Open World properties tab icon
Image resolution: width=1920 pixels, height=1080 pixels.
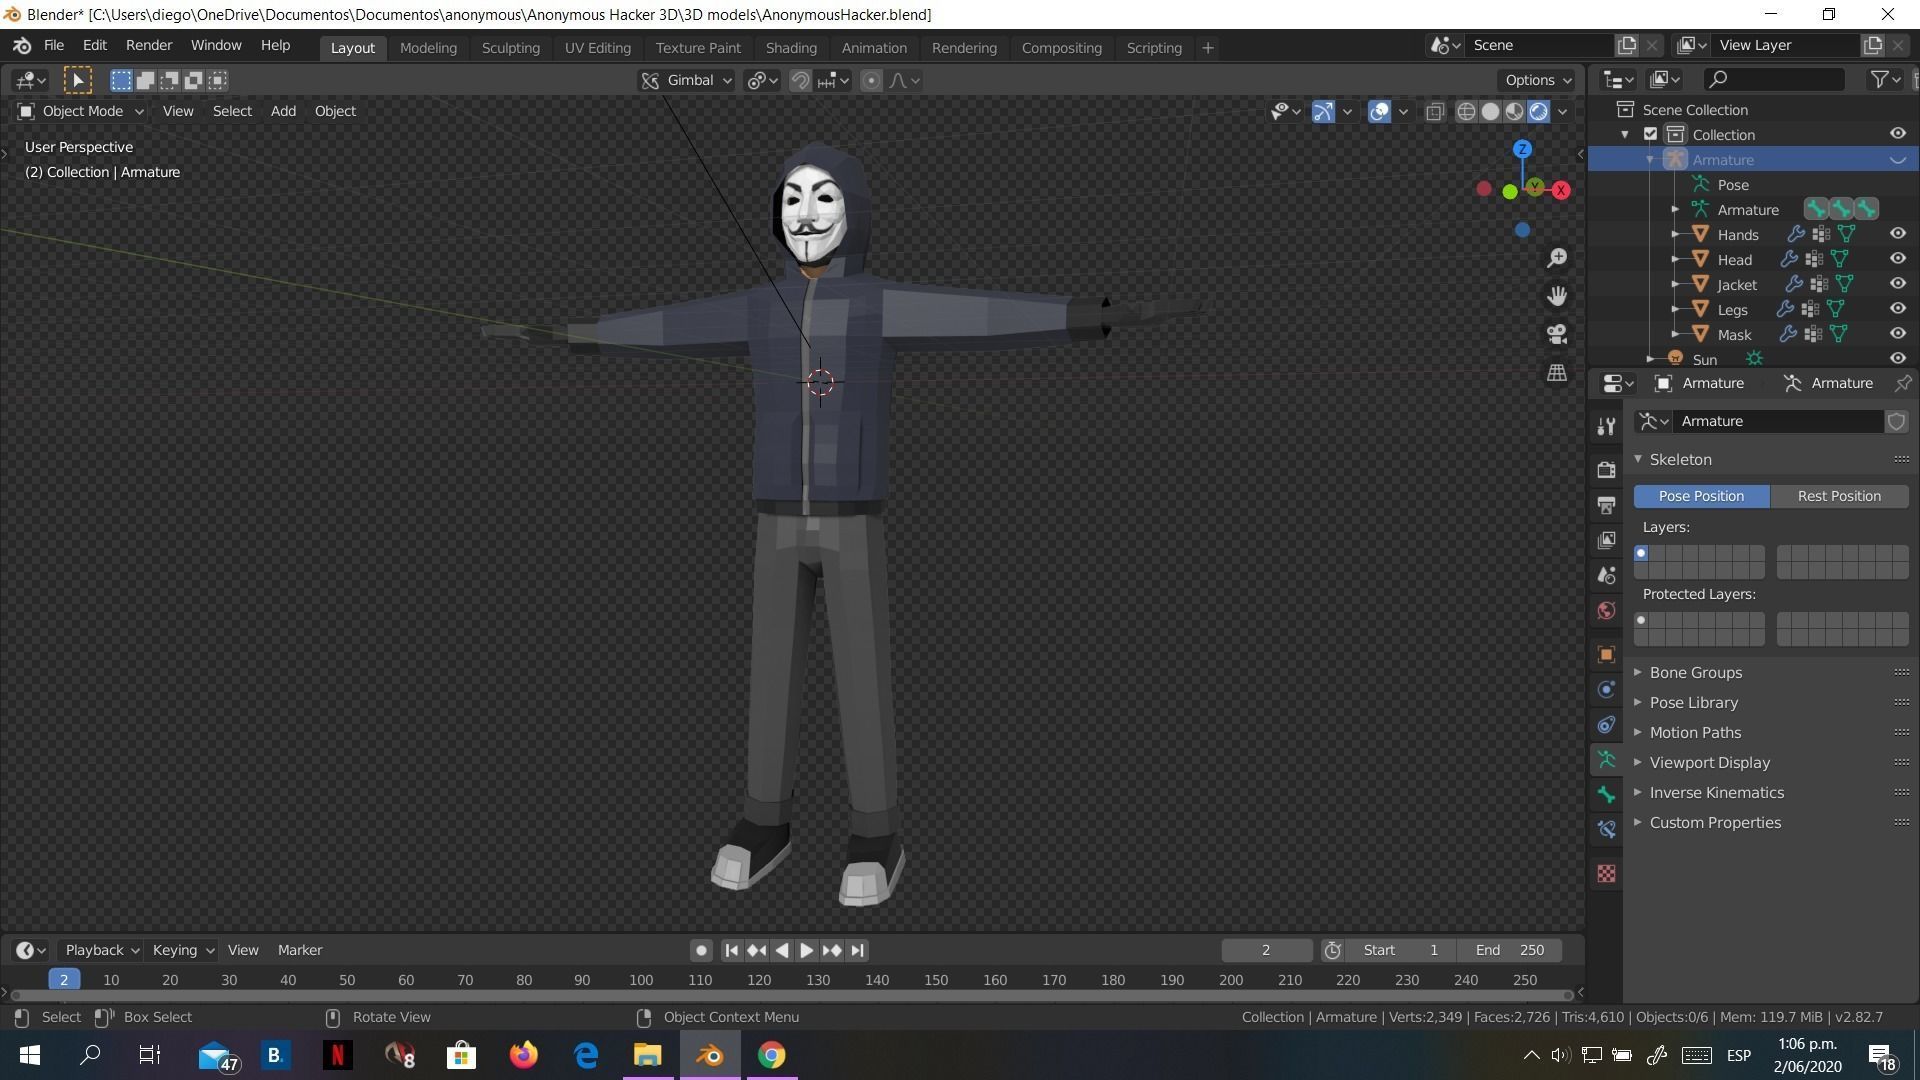[x=1606, y=611]
